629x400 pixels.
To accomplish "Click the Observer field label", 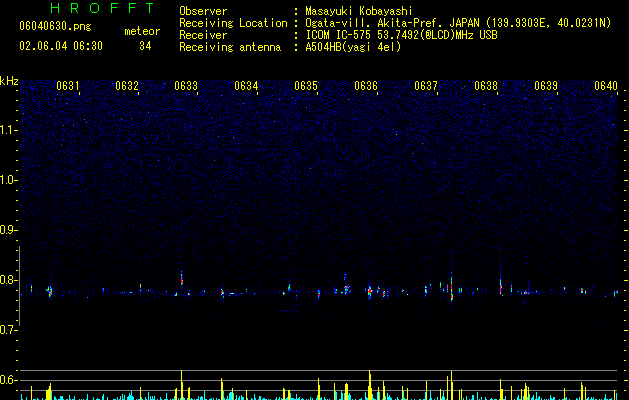I will pyautogui.click(x=203, y=11).
